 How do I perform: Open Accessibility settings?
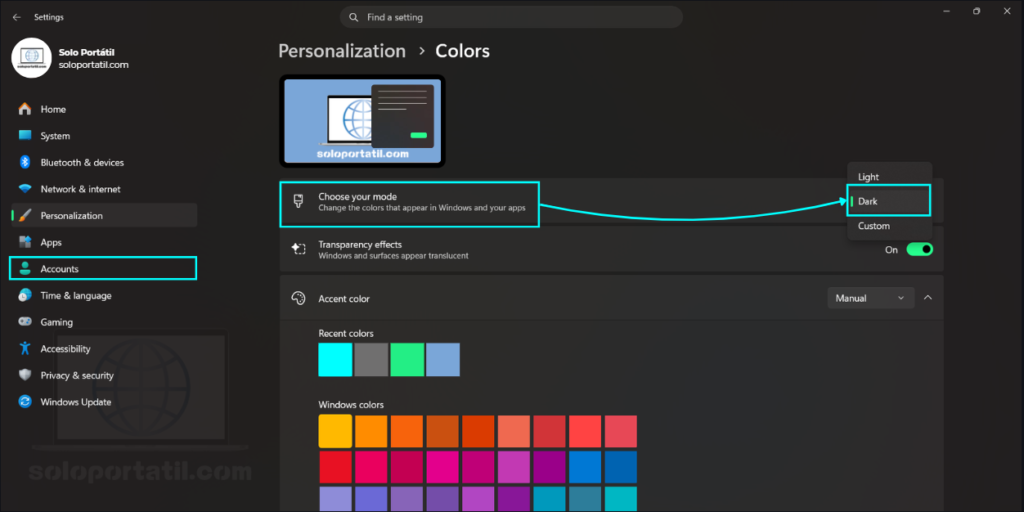click(x=104, y=349)
